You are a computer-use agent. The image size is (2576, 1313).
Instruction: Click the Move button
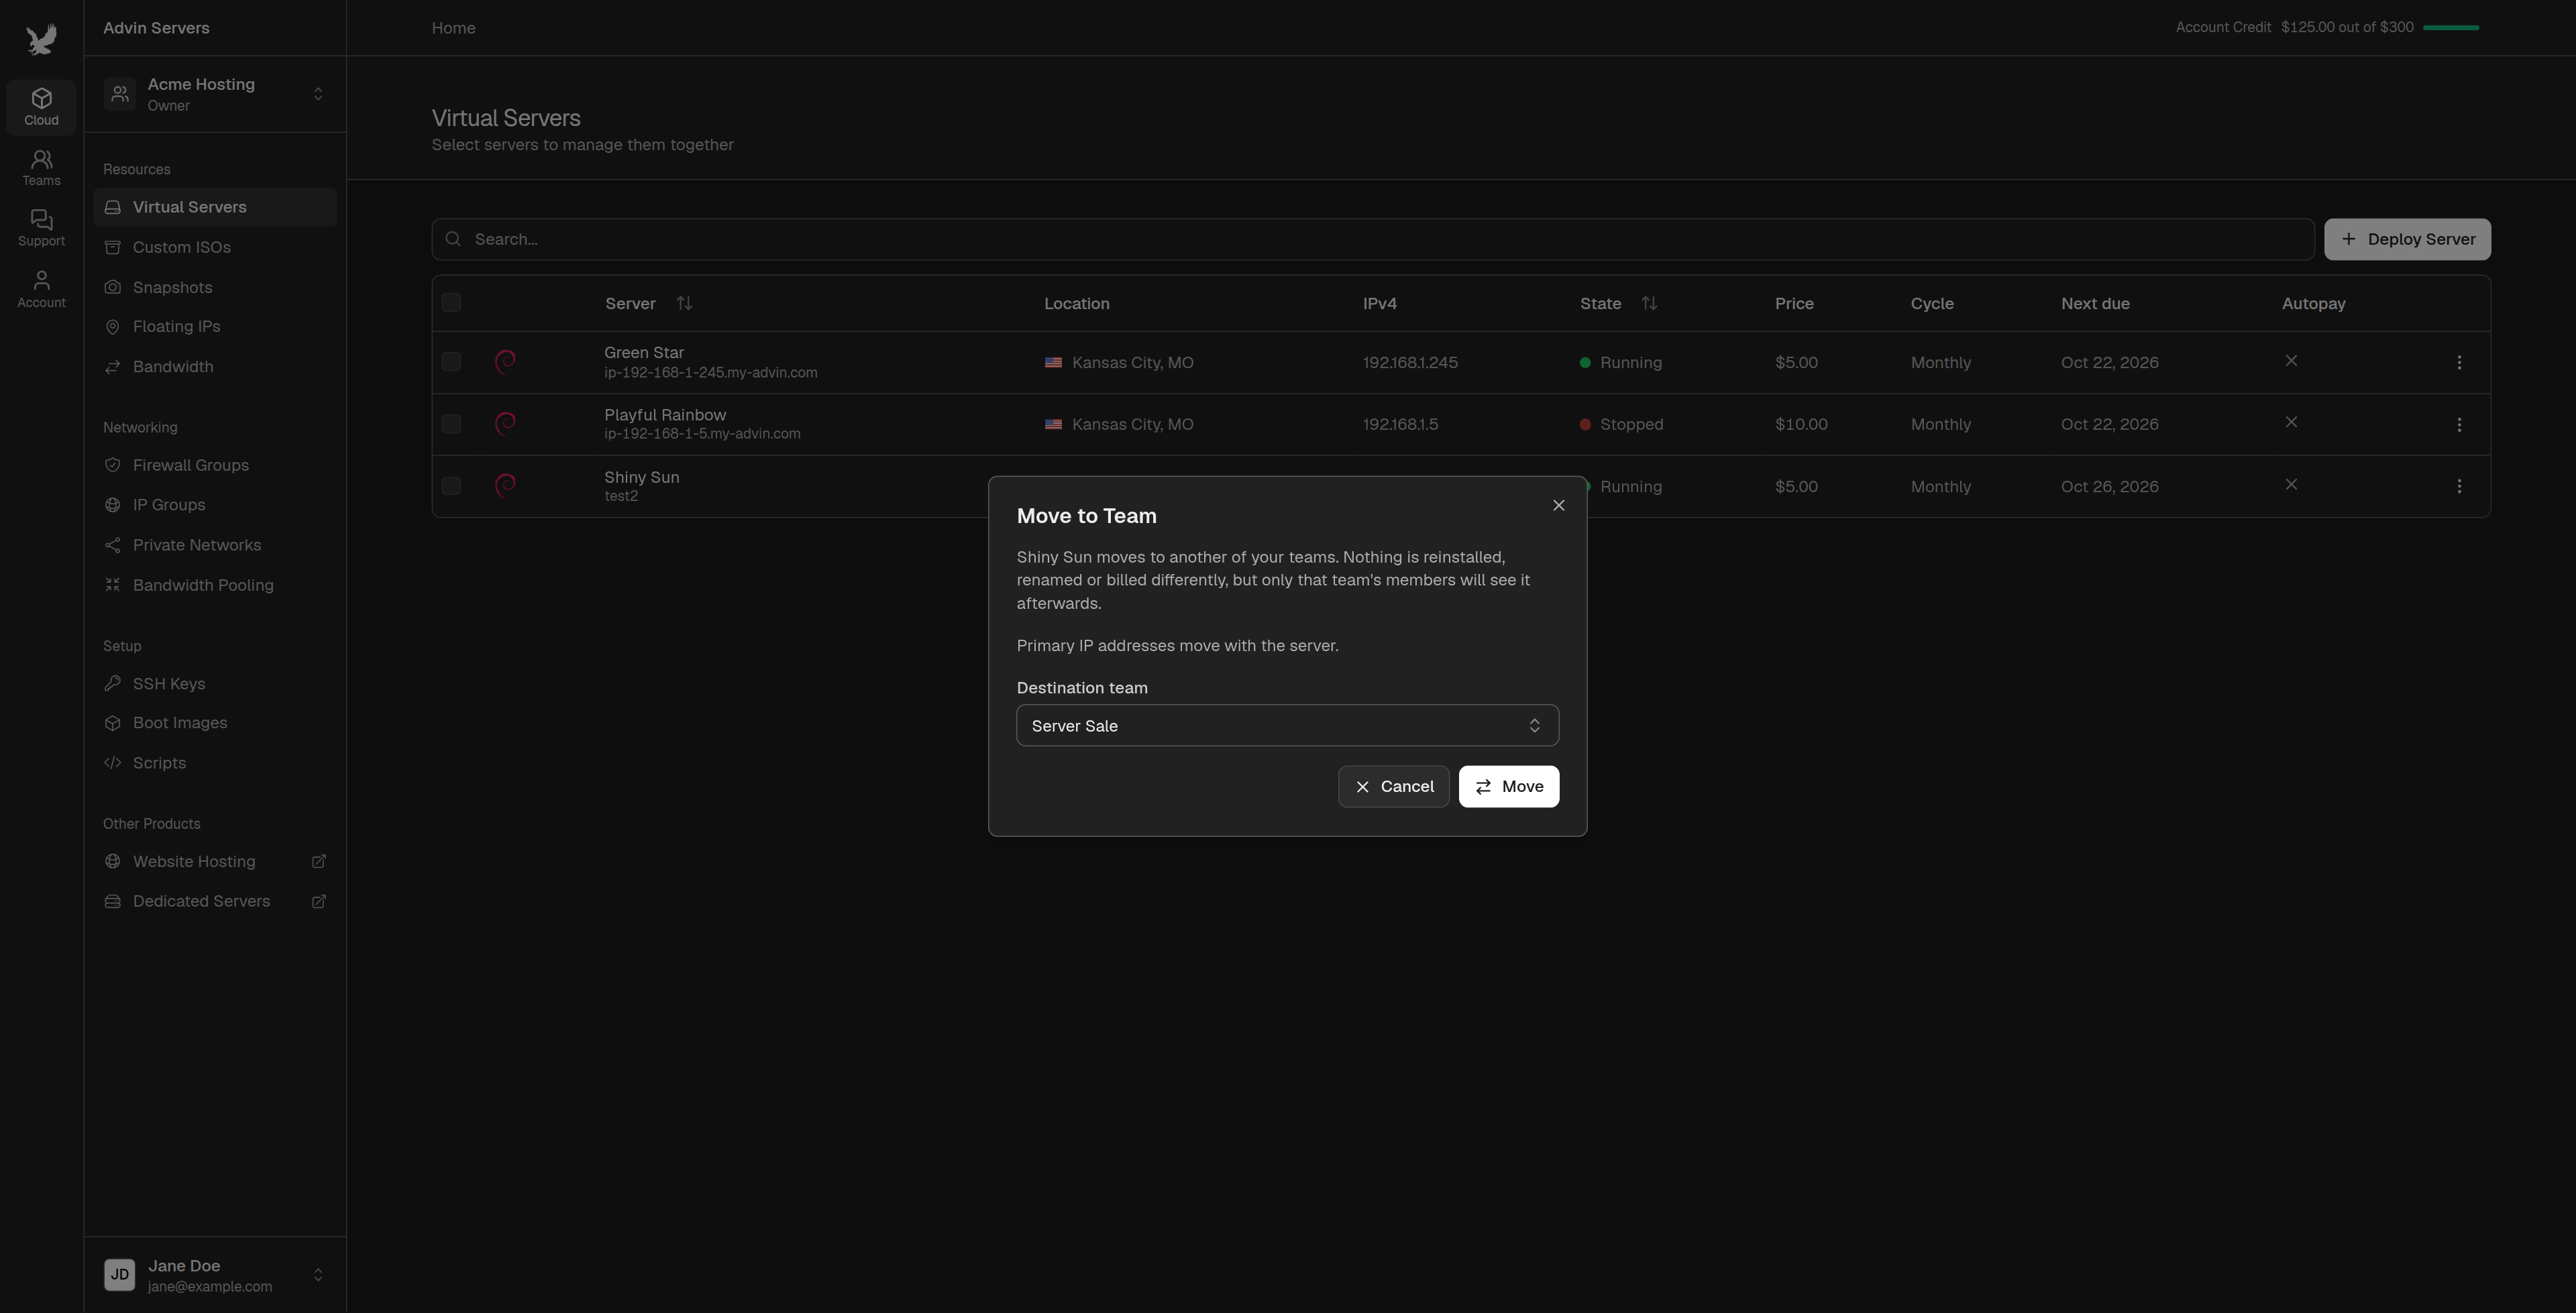[1508, 786]
